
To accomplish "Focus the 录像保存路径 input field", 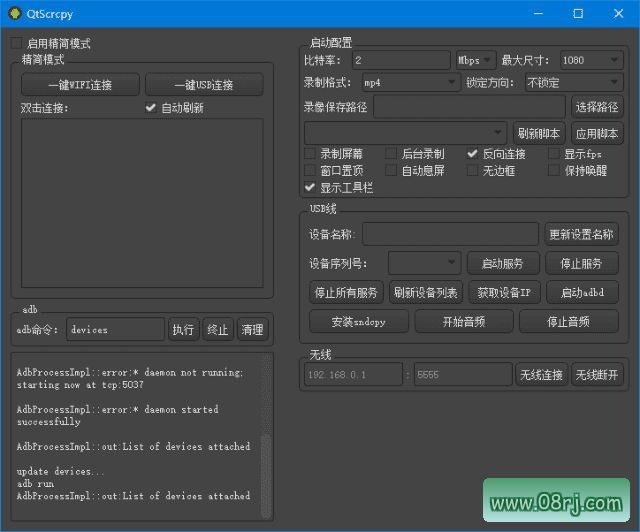I will (469, 107).
